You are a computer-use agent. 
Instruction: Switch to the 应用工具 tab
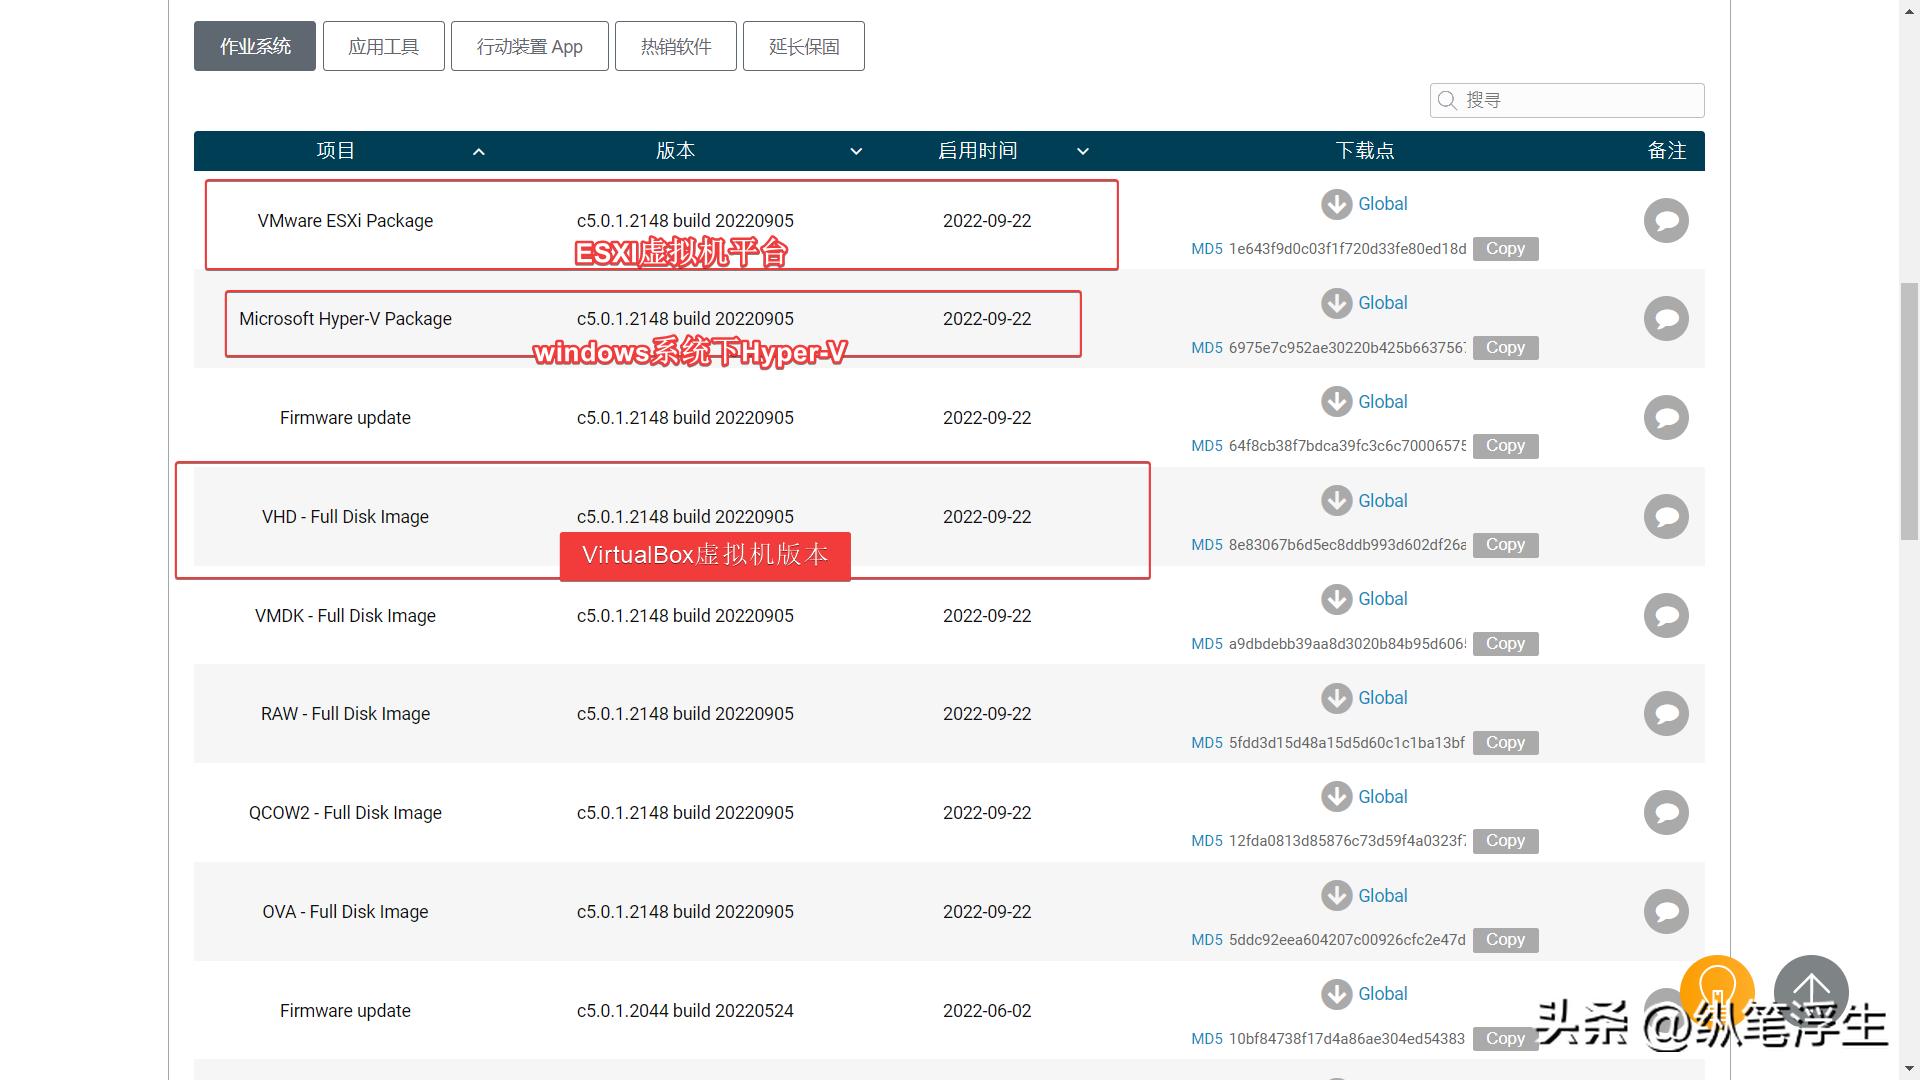pyautogui.click(x=383, y=47)
